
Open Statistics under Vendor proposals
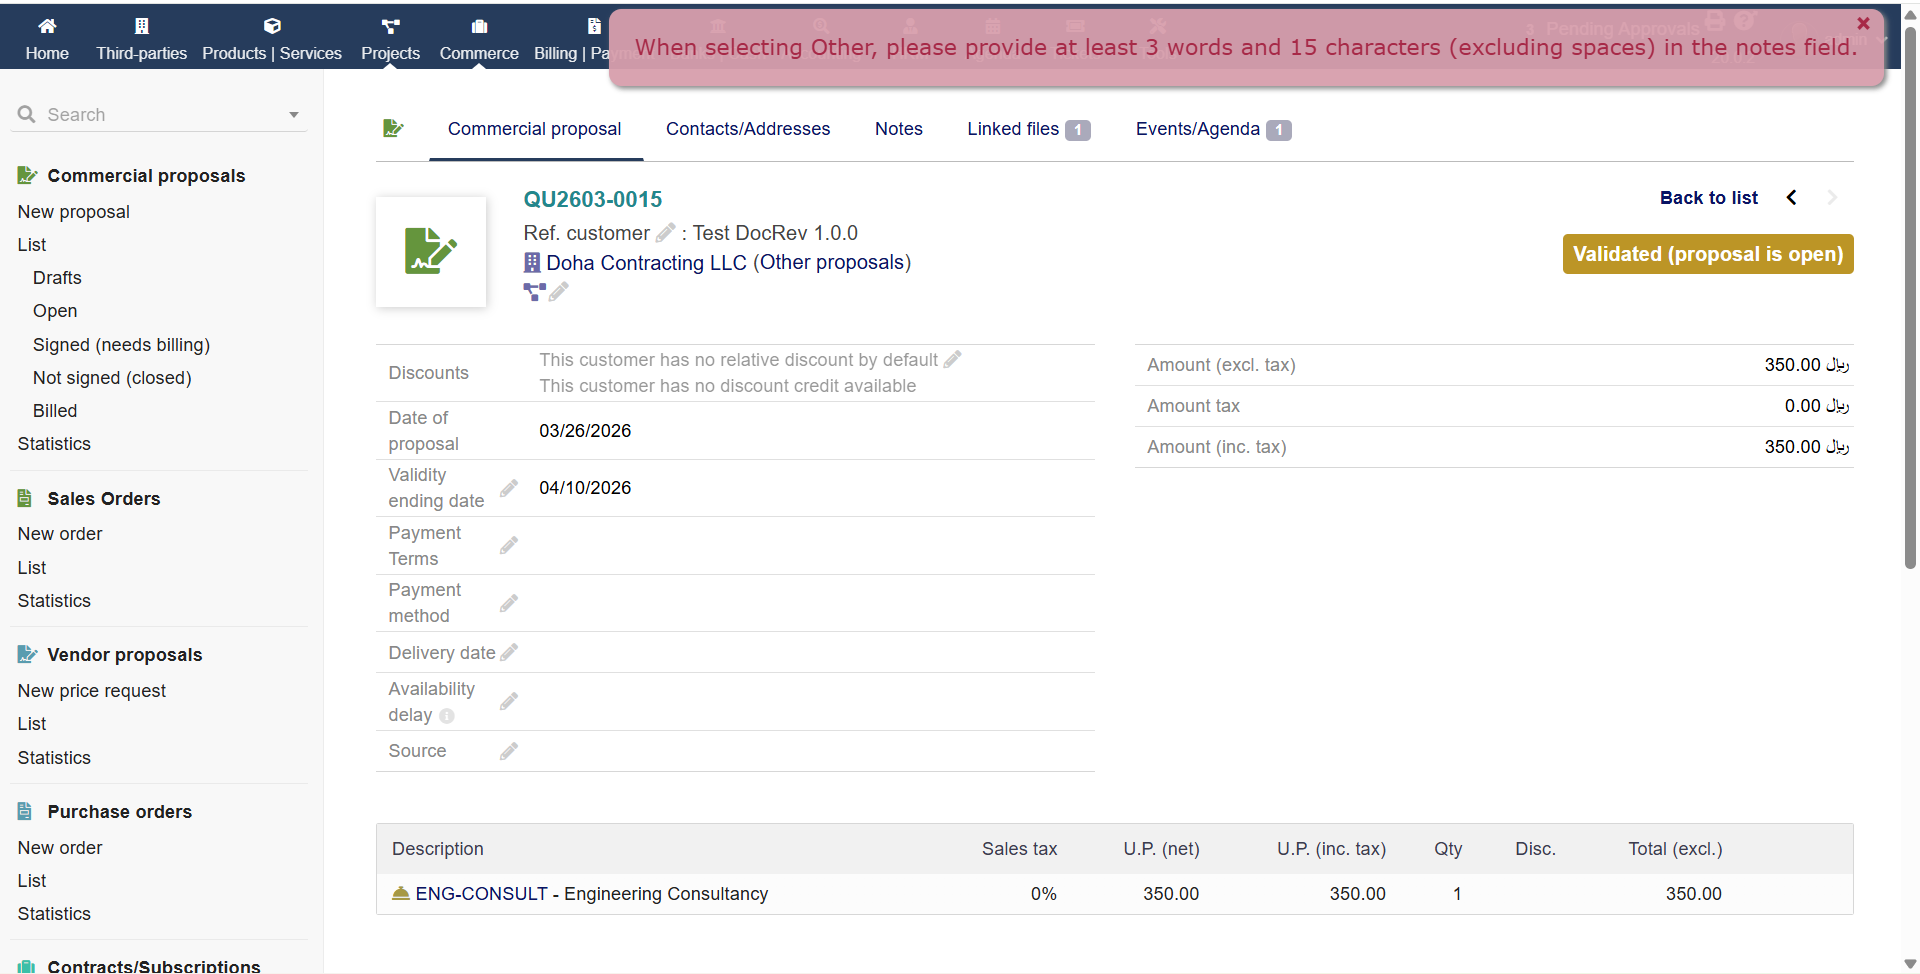point(54,758)
